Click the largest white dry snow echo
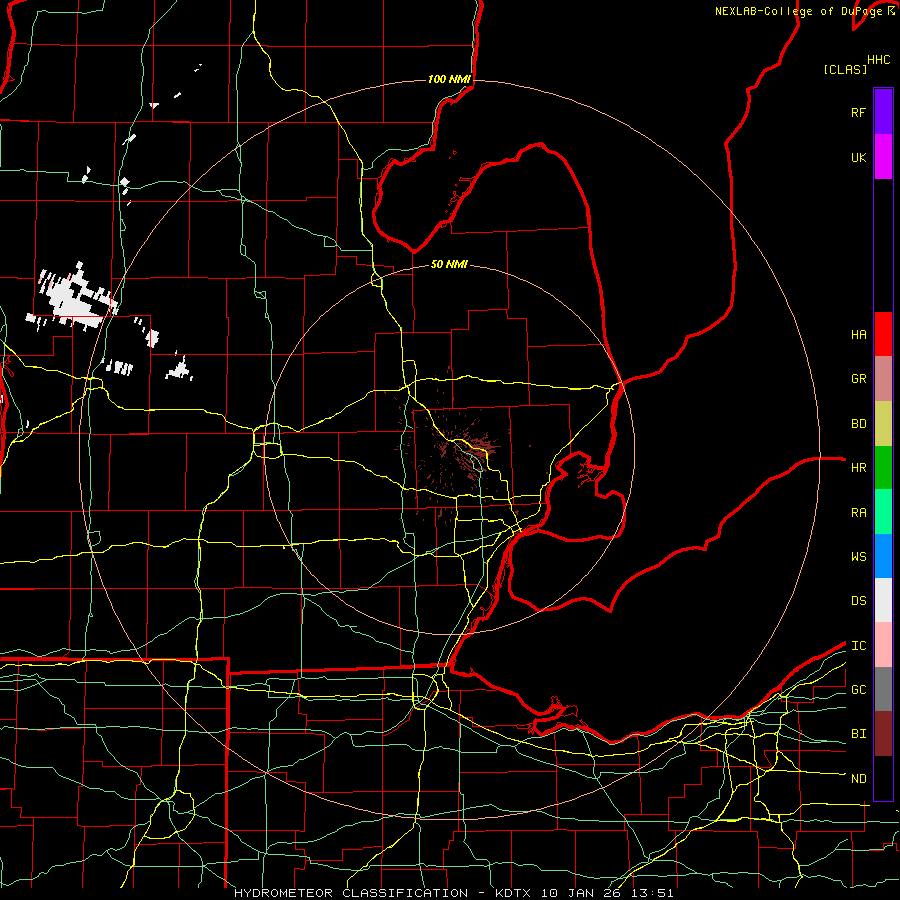The width and height of the screenshot is (900, 900). (73, 300)
